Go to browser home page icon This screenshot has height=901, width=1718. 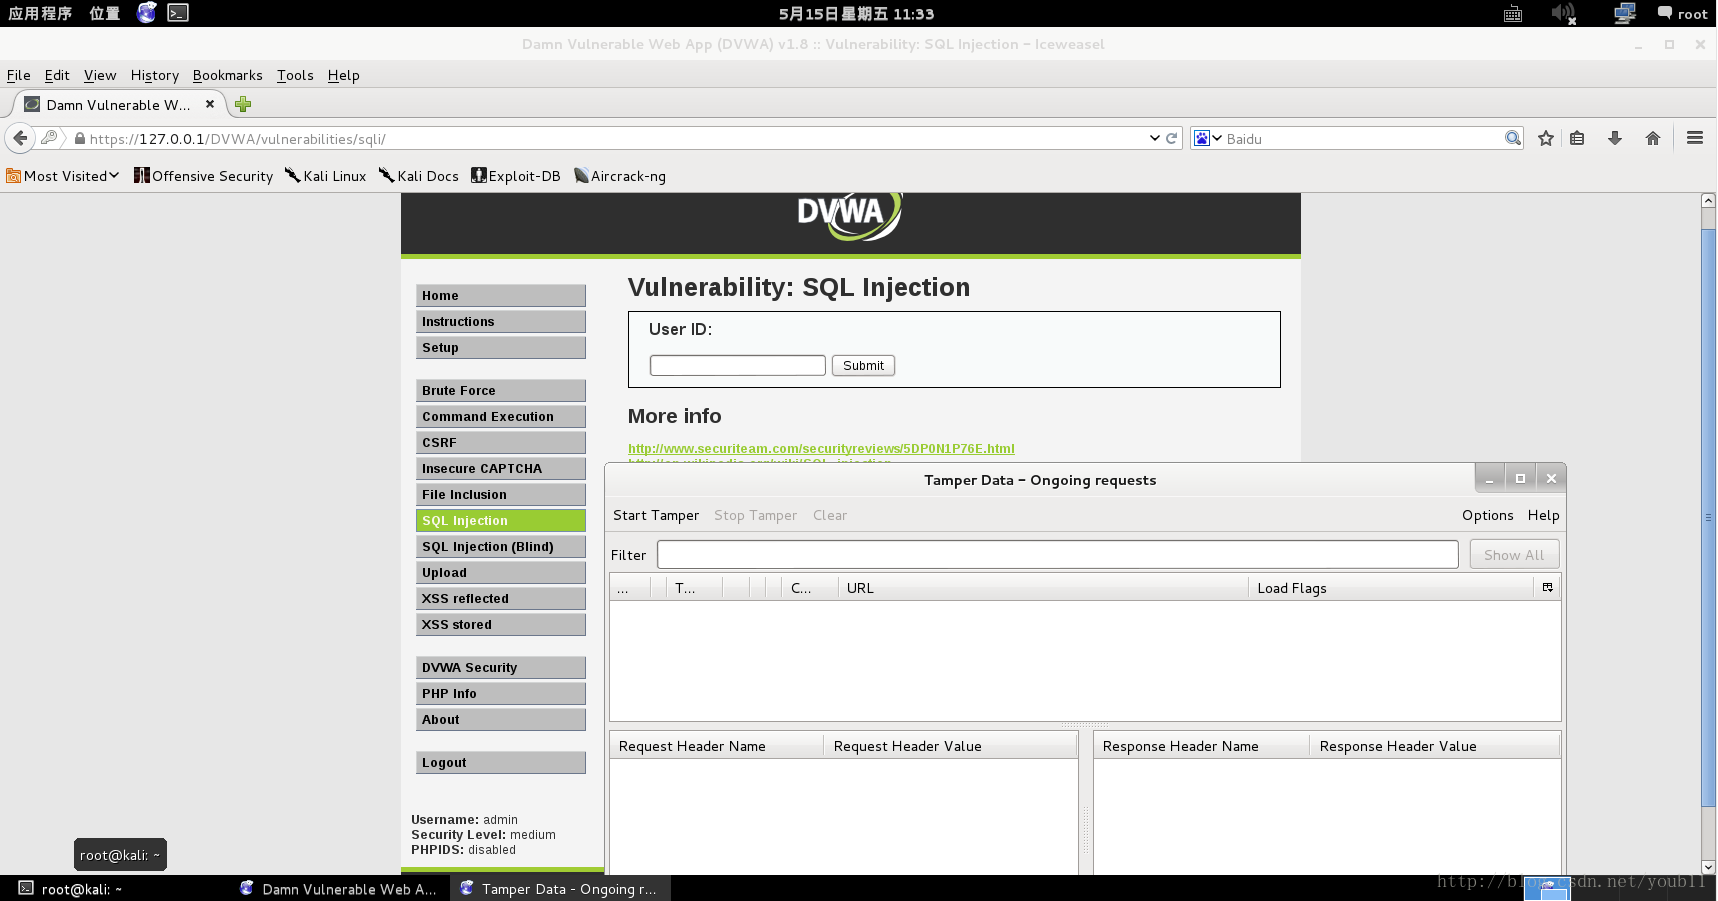pos(1653,138)
